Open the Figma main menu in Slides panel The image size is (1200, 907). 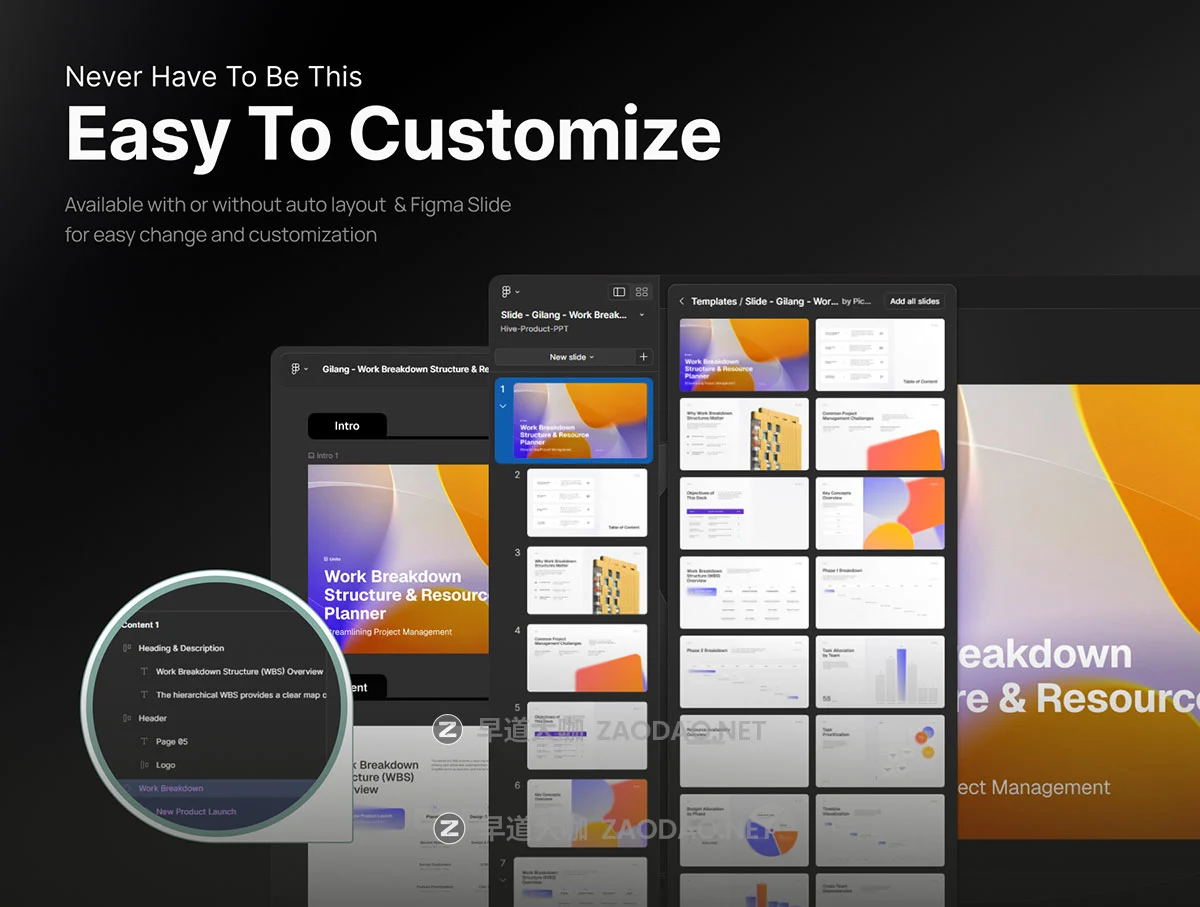point(510,292)
